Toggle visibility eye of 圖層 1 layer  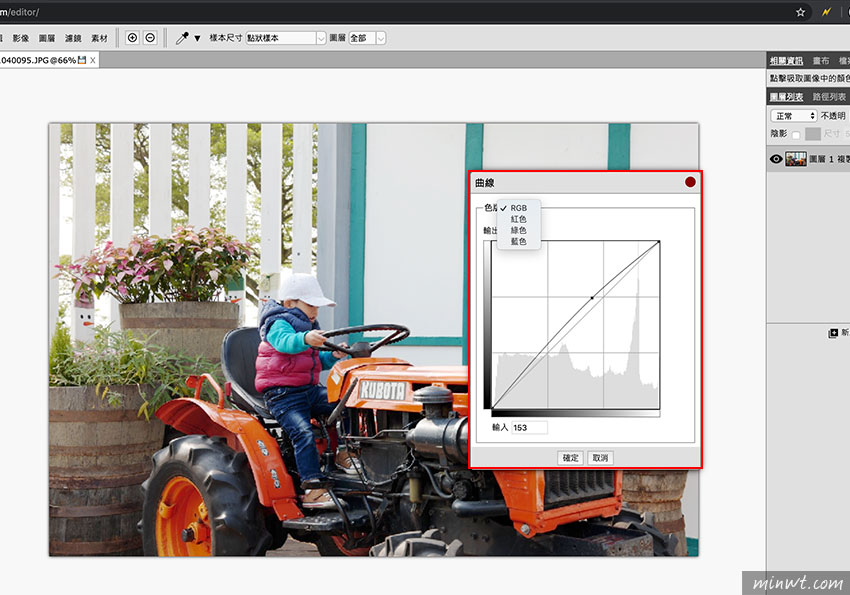776,159
